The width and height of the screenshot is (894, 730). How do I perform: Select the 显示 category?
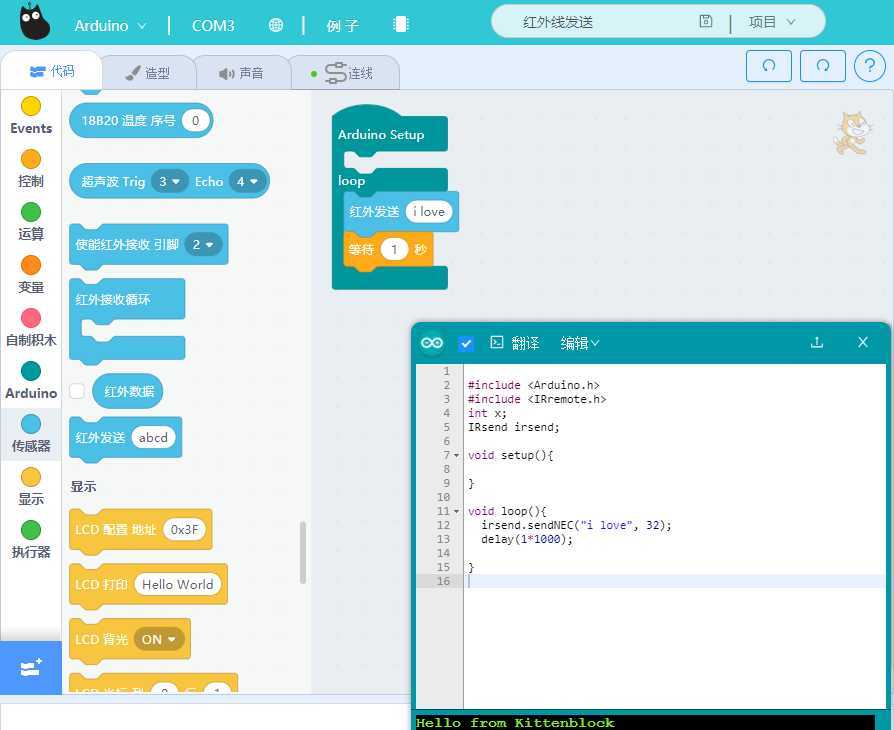31,487
